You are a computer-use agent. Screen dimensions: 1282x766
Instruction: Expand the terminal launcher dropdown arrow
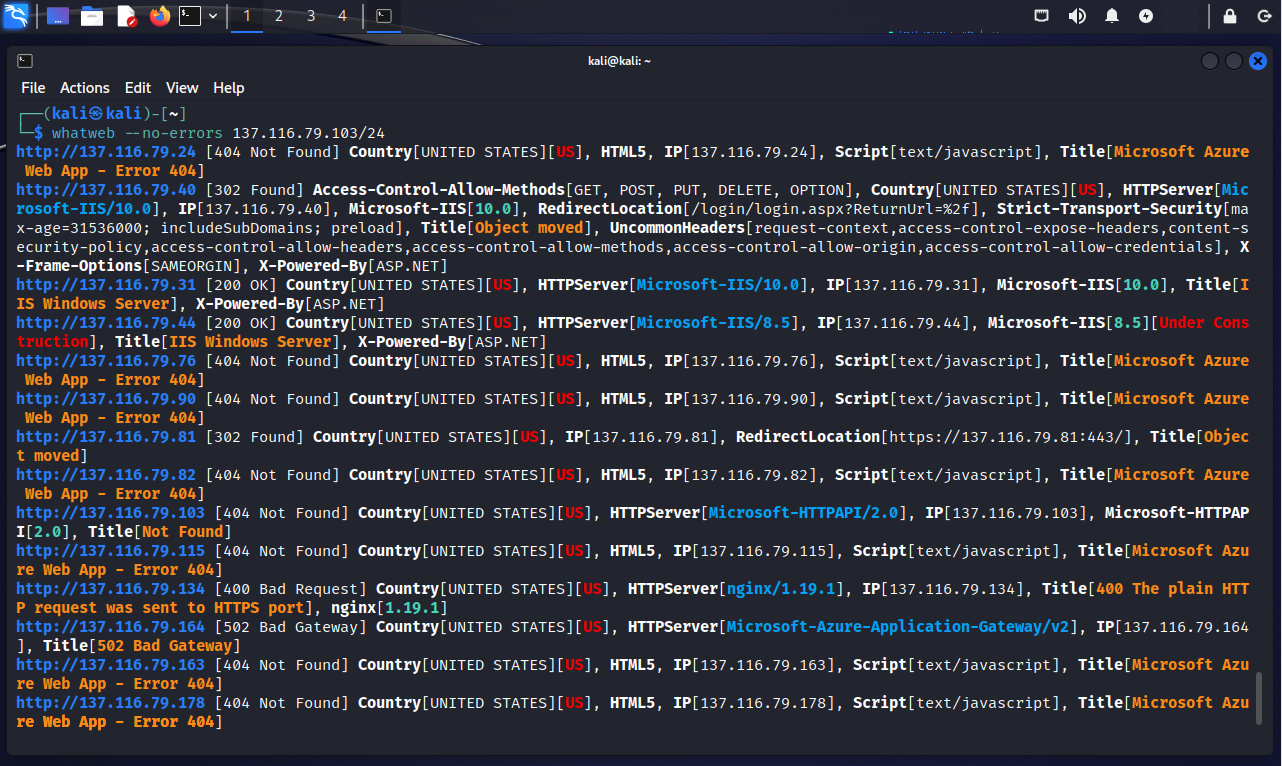213,16
